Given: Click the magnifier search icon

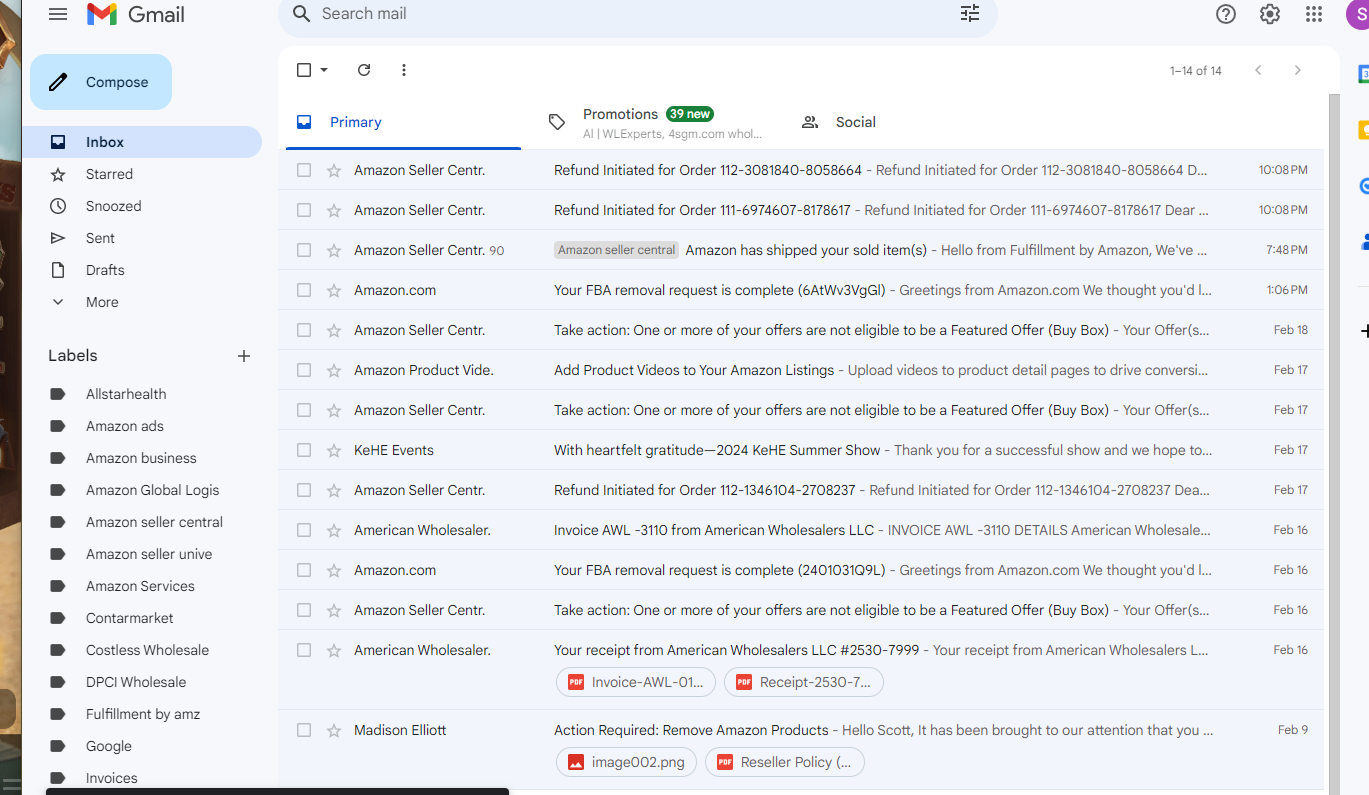Looking at the screenshot, I should point(301,14).
